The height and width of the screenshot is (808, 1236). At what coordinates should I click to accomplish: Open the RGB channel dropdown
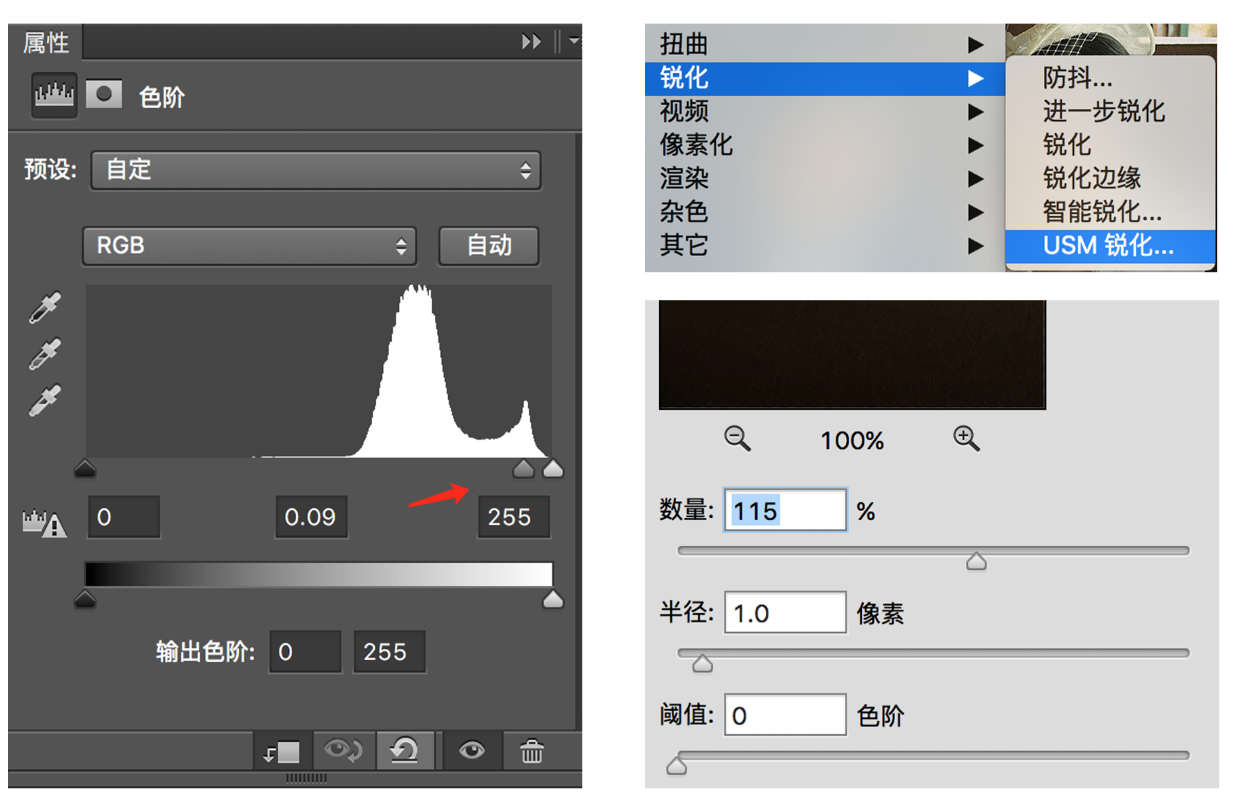pos(249,245)
